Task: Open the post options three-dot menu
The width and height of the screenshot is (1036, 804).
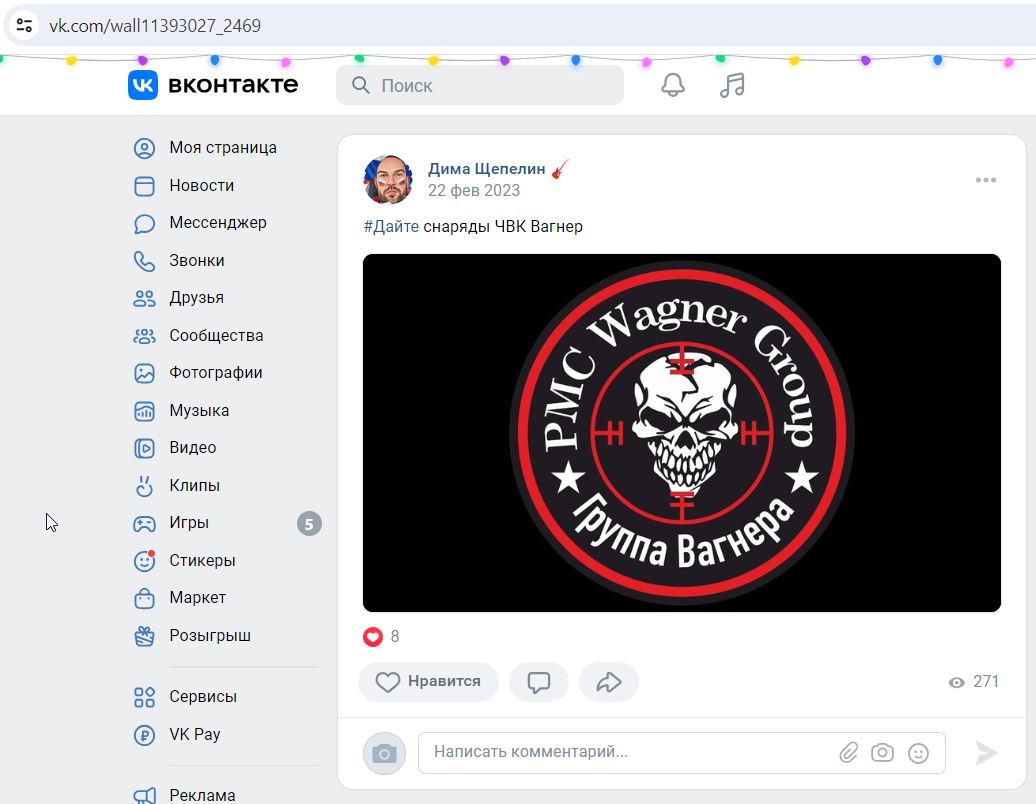Action: tap(986, 180)
